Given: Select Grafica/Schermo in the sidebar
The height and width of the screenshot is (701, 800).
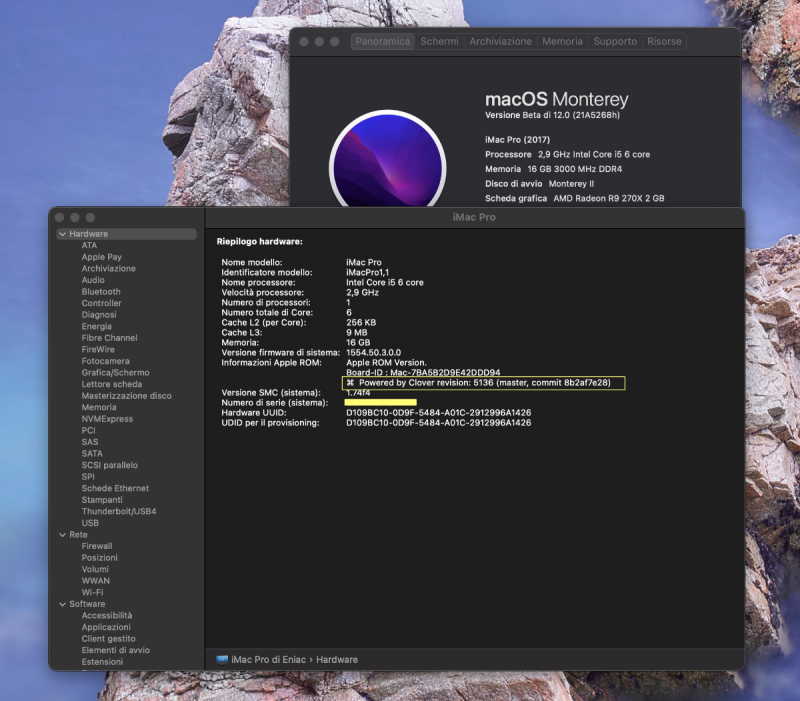Looking at the screenshot, I should [x=115, y=372].
